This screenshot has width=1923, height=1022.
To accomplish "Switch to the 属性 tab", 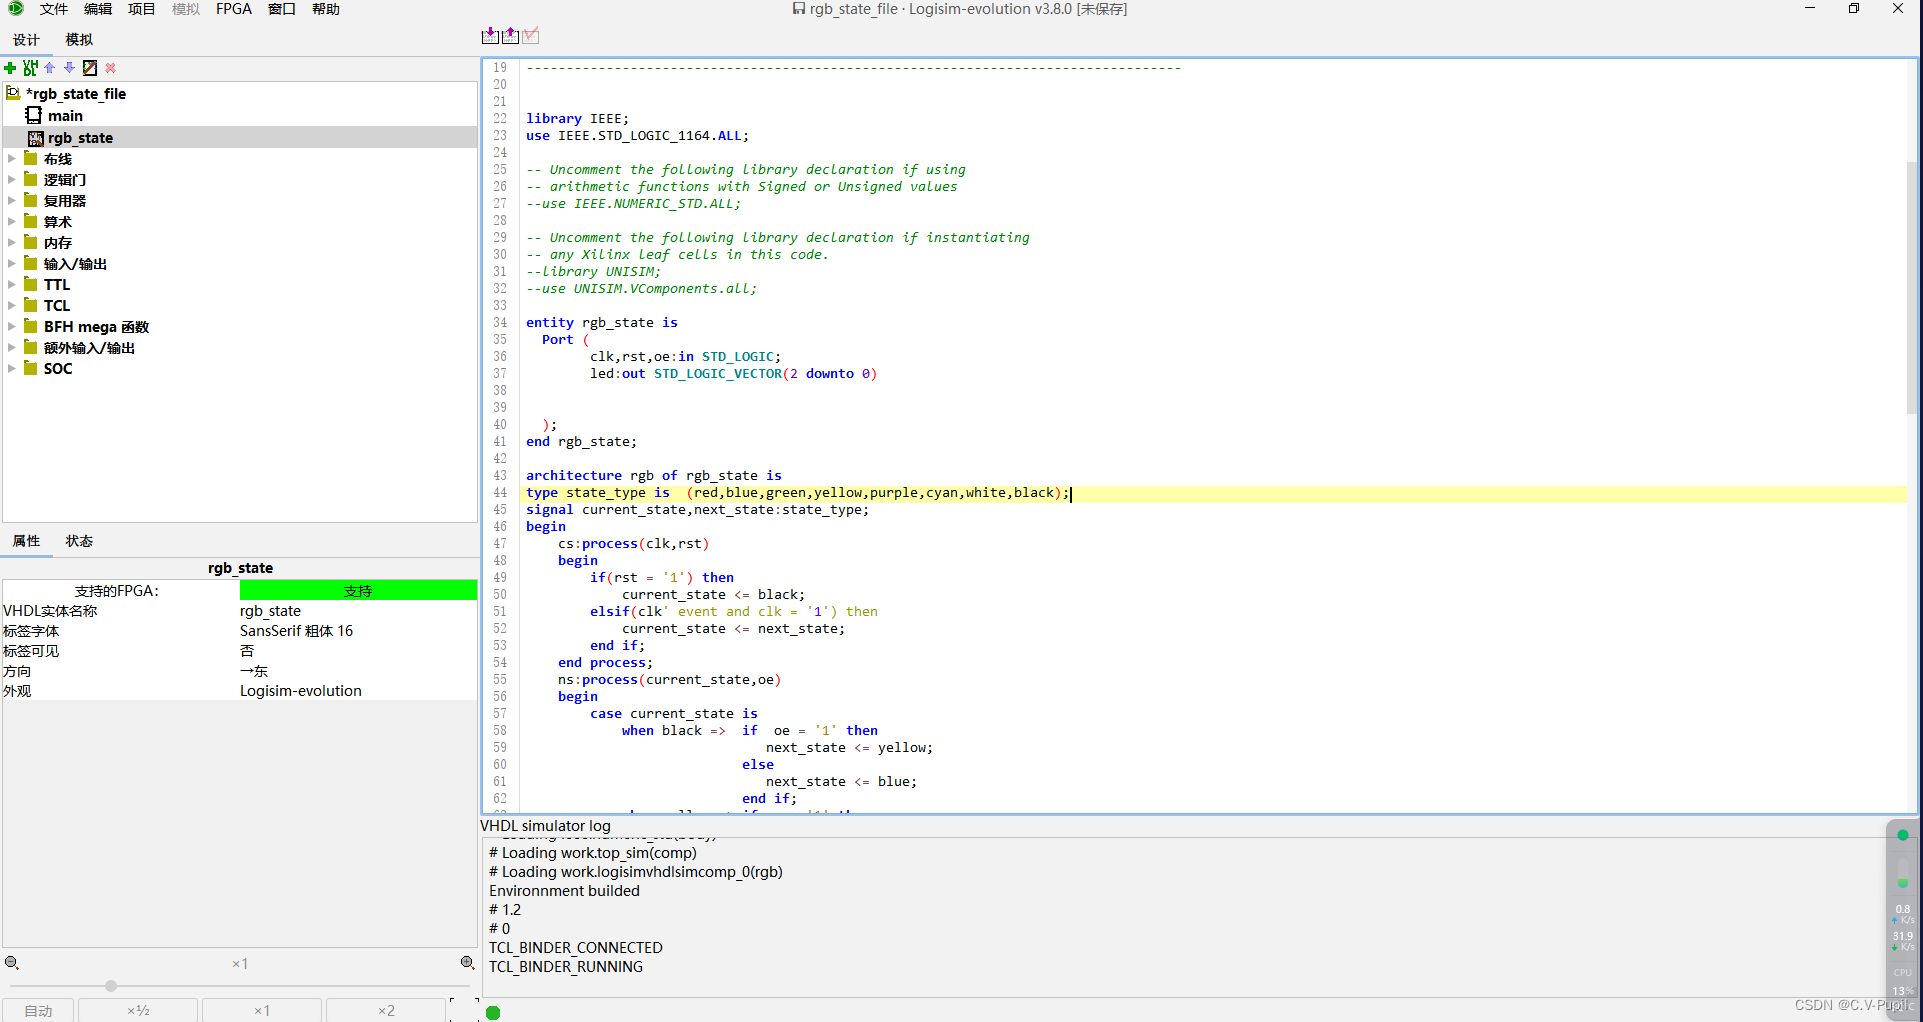I will 26,541.
